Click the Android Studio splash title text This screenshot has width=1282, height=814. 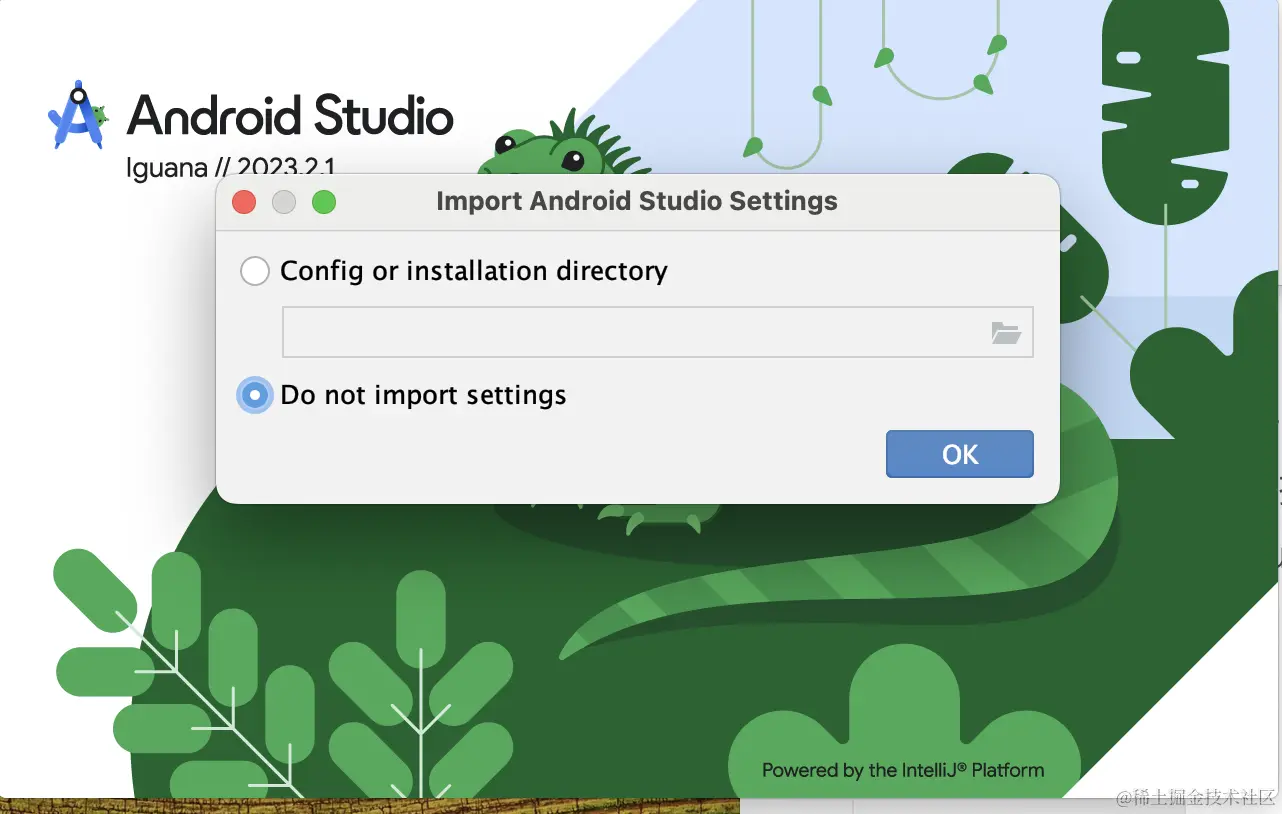tap(290, 115)
